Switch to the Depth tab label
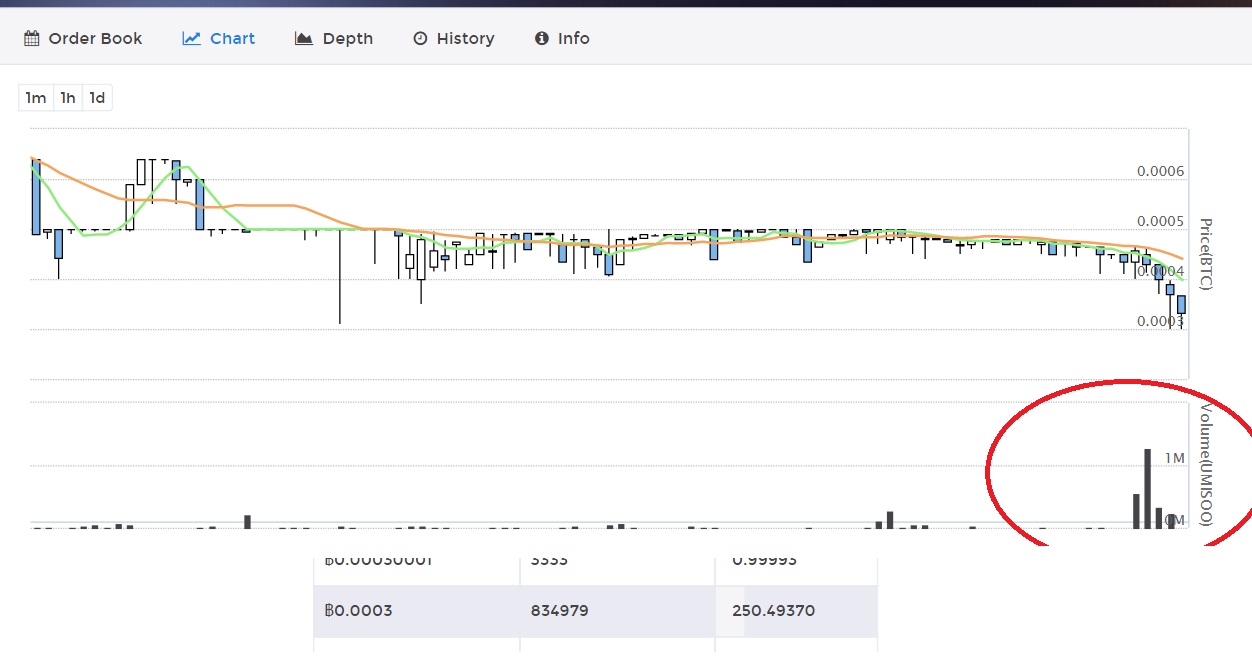Screen dimensions: 1252x658 click(x=347, y=39)
